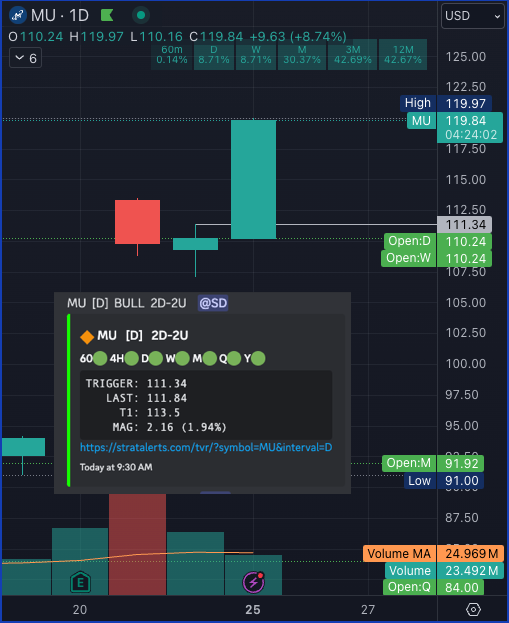This screenshot has width=509, height=623.
Task: Click the Open:Q 84.00 label
Action: tap(433, 587)
